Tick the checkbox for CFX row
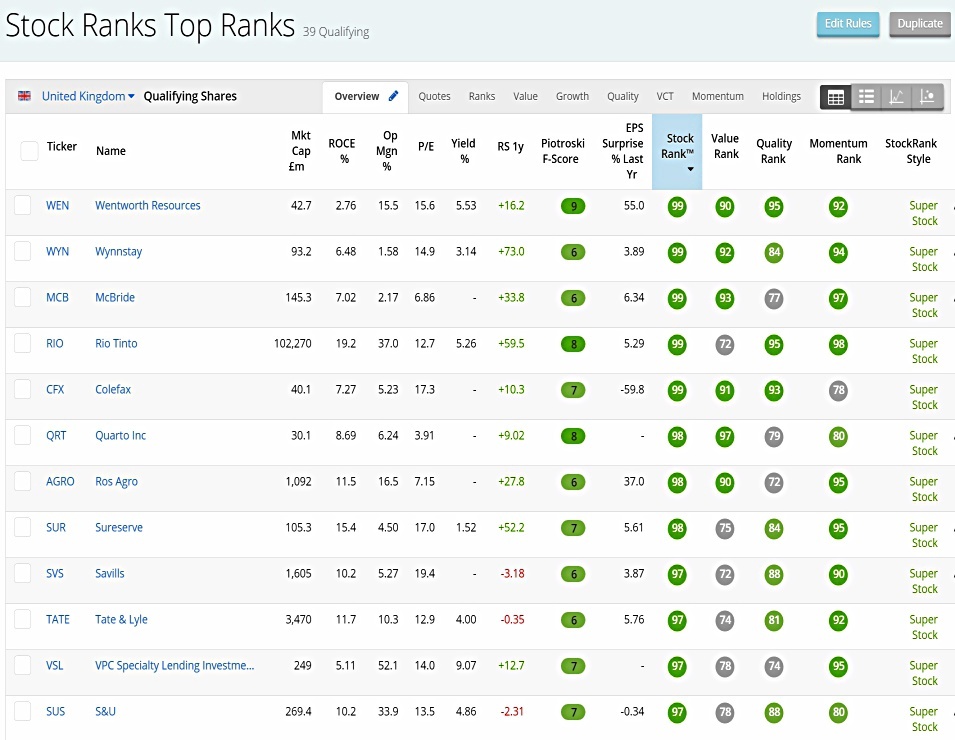 pos(23,389)
